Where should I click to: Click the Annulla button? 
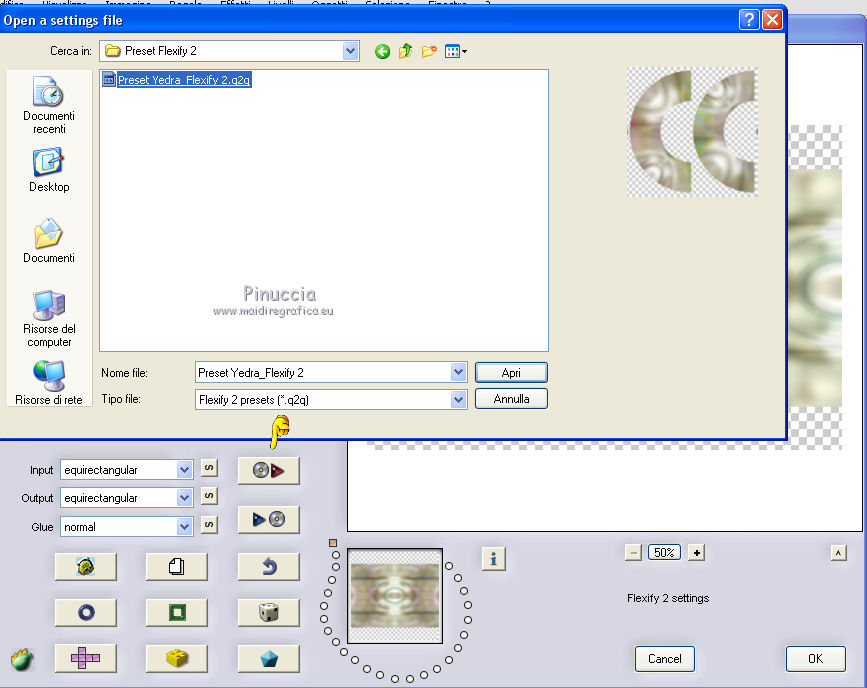511,399
